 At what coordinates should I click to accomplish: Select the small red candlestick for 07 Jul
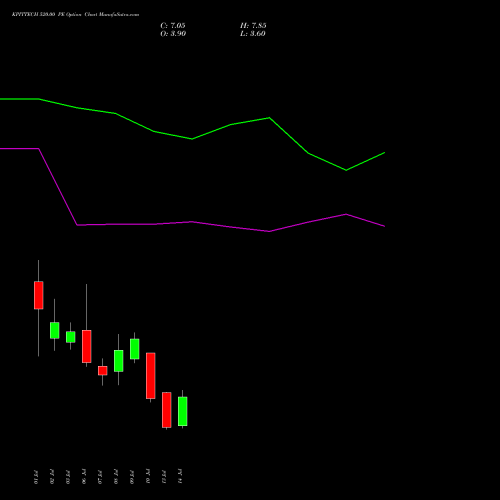click(103, 371)
